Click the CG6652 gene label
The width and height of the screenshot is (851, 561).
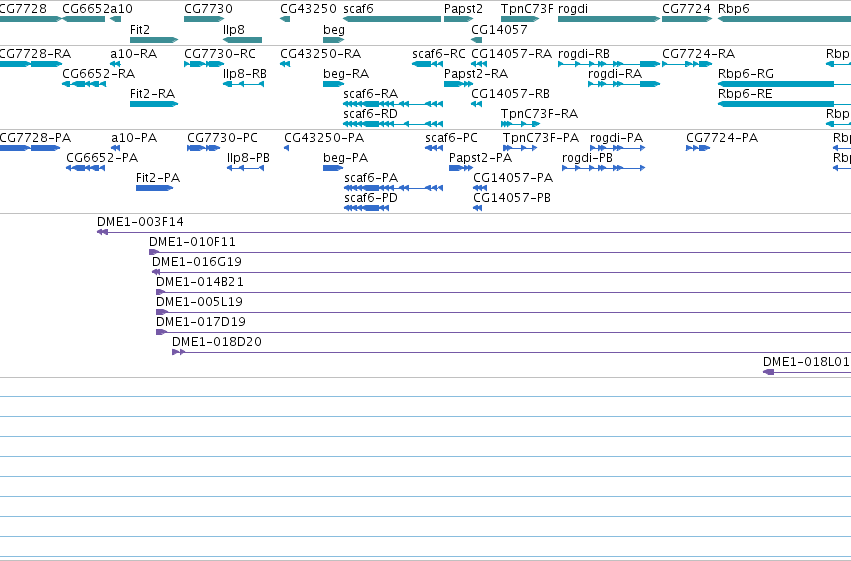87,9
